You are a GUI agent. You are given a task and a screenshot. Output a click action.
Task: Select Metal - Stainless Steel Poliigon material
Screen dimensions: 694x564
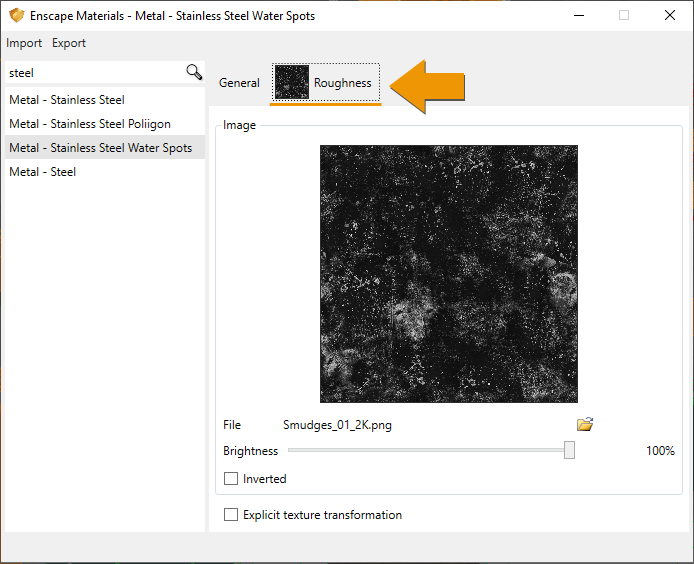[105, 124]
